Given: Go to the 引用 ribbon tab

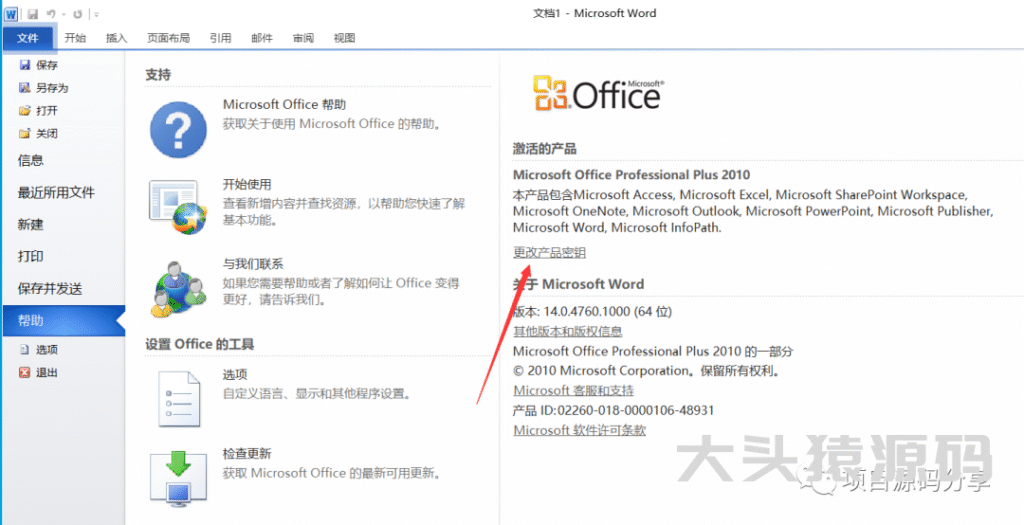Looking at the screenshot, I should [220, 38].
